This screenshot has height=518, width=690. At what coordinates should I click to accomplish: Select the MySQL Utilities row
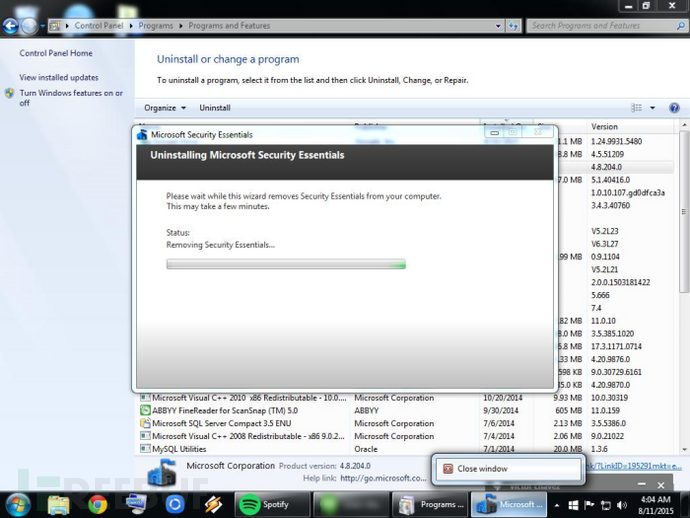pyautogui.click(x=407, y=449)
